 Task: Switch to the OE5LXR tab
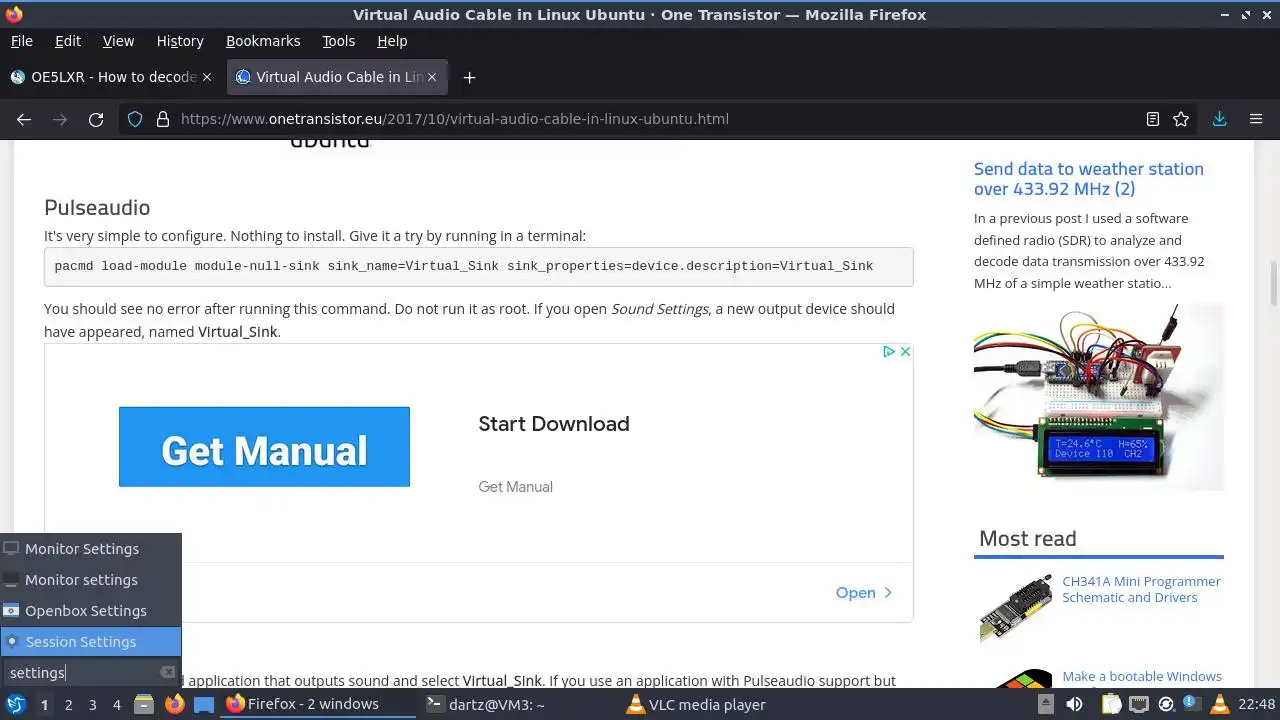(x=110, y=77)
